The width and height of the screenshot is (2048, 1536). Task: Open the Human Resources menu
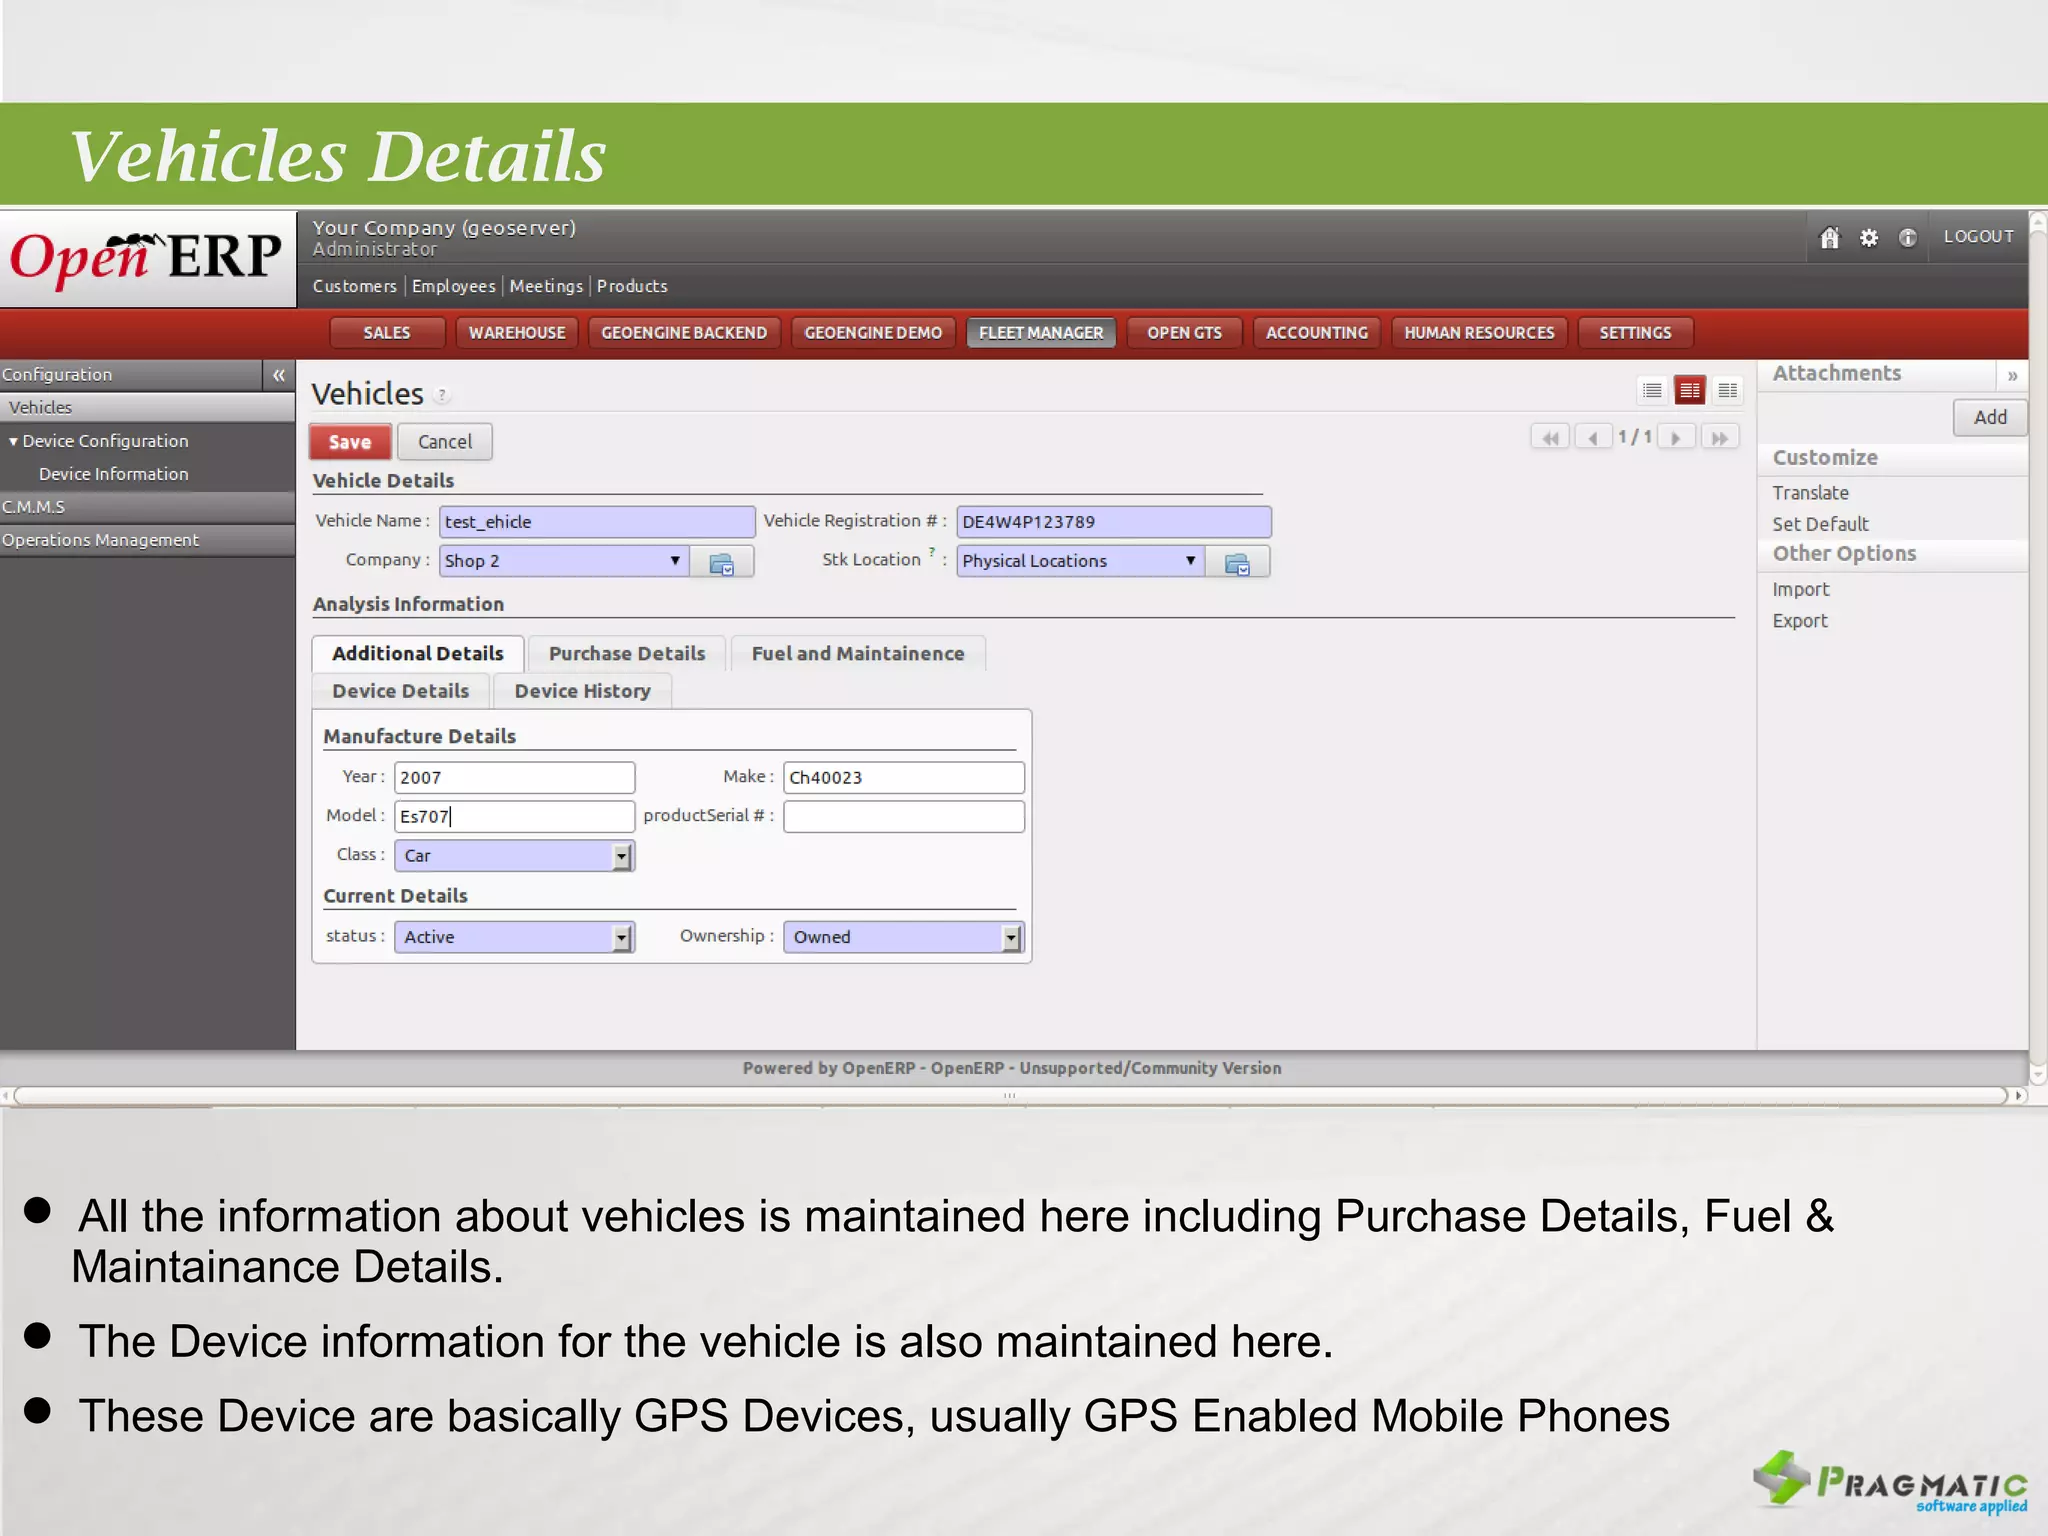click(1479, 333)
